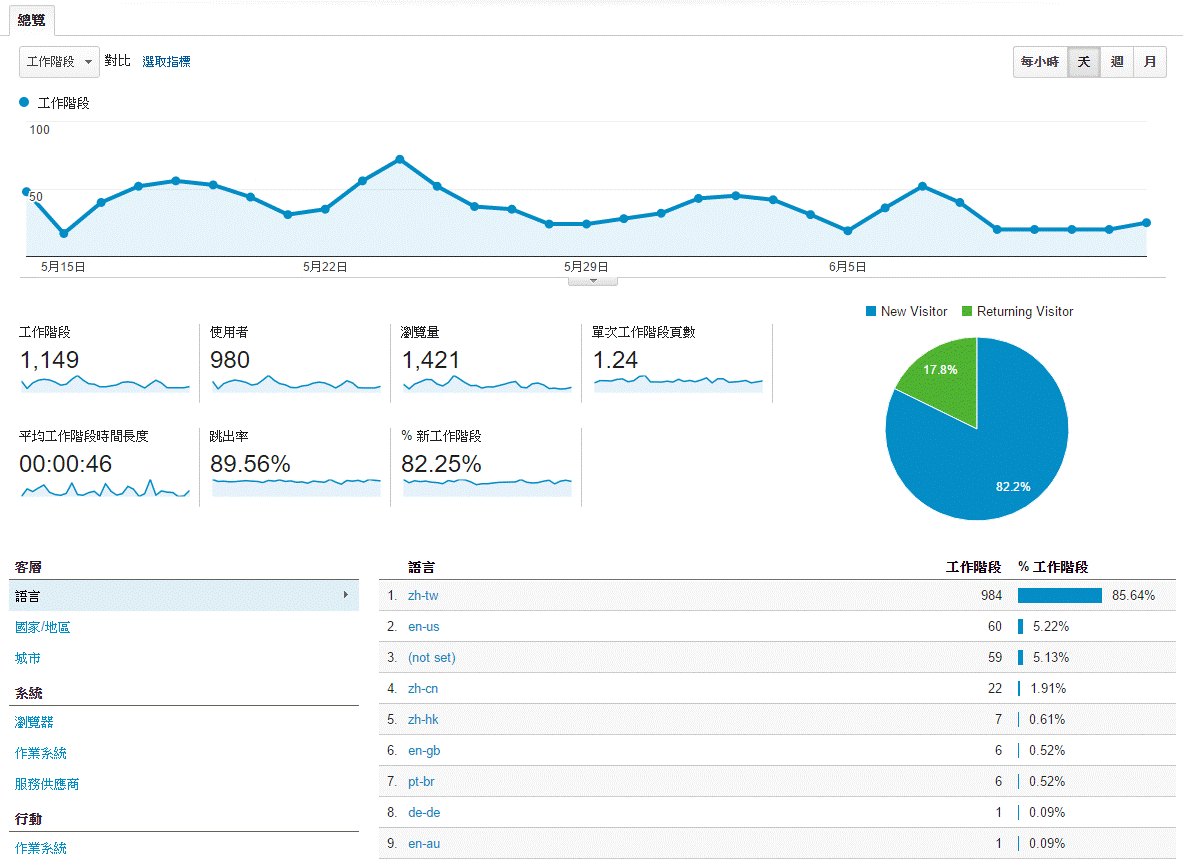Open the 瀏覽器 system report
1183x859 pixels.
[x=34, y=722]
